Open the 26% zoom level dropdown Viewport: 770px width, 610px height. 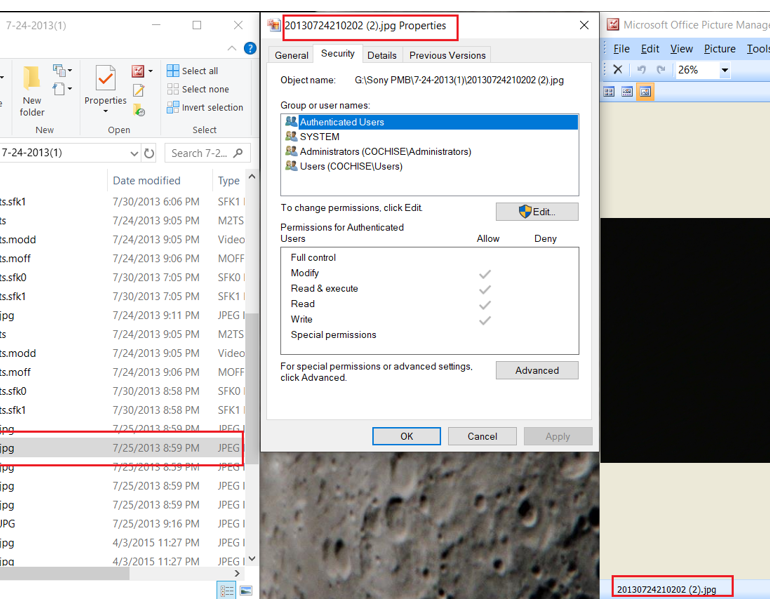click(x=725, y=70)
